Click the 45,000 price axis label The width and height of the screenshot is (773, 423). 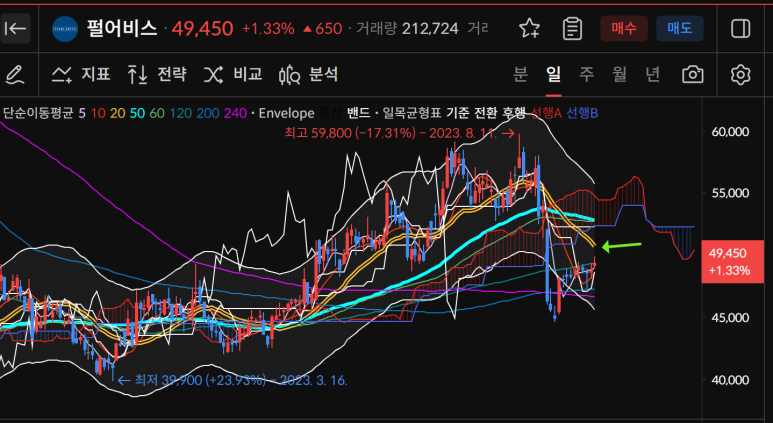(730, 317)
